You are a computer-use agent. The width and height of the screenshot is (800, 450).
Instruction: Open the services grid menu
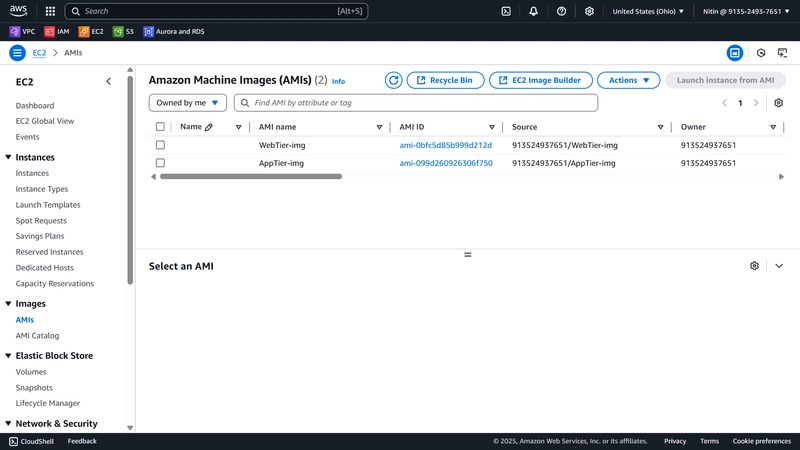(50, 11)
